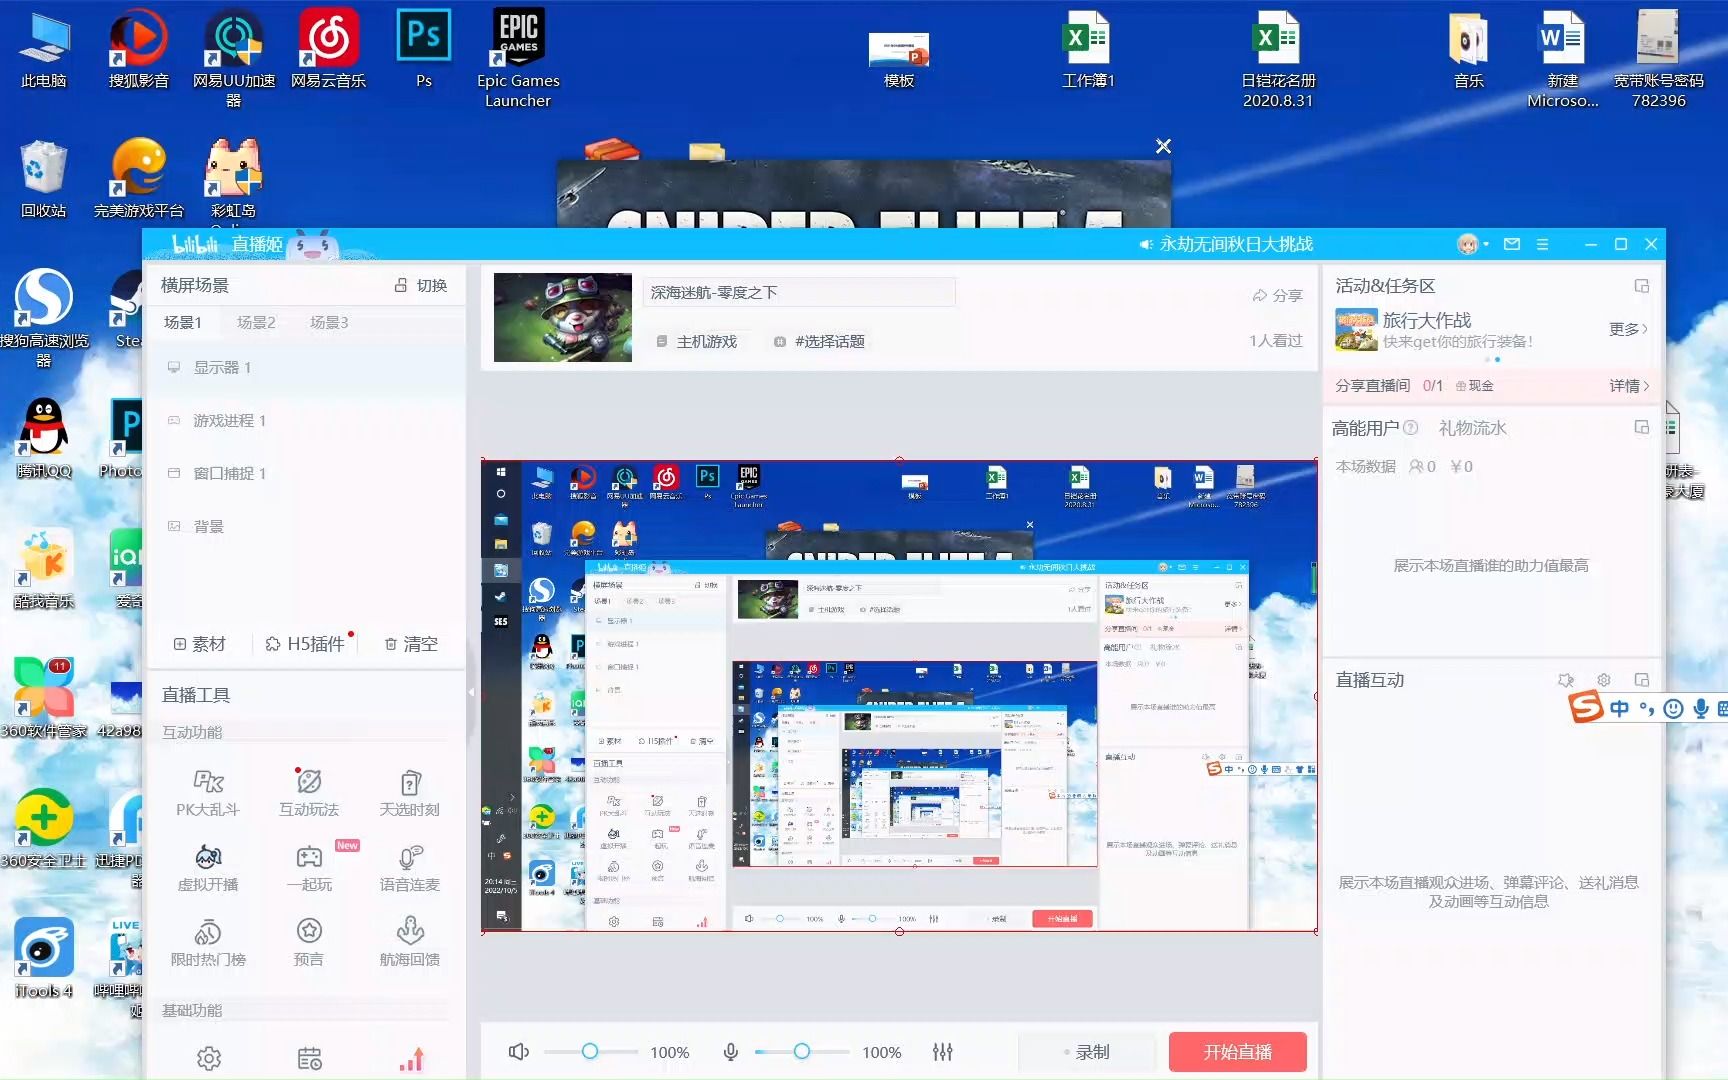The image size is (1728, 1080).
Task: Select 窗口捕捉 1 source
Action: coord(307,474)
